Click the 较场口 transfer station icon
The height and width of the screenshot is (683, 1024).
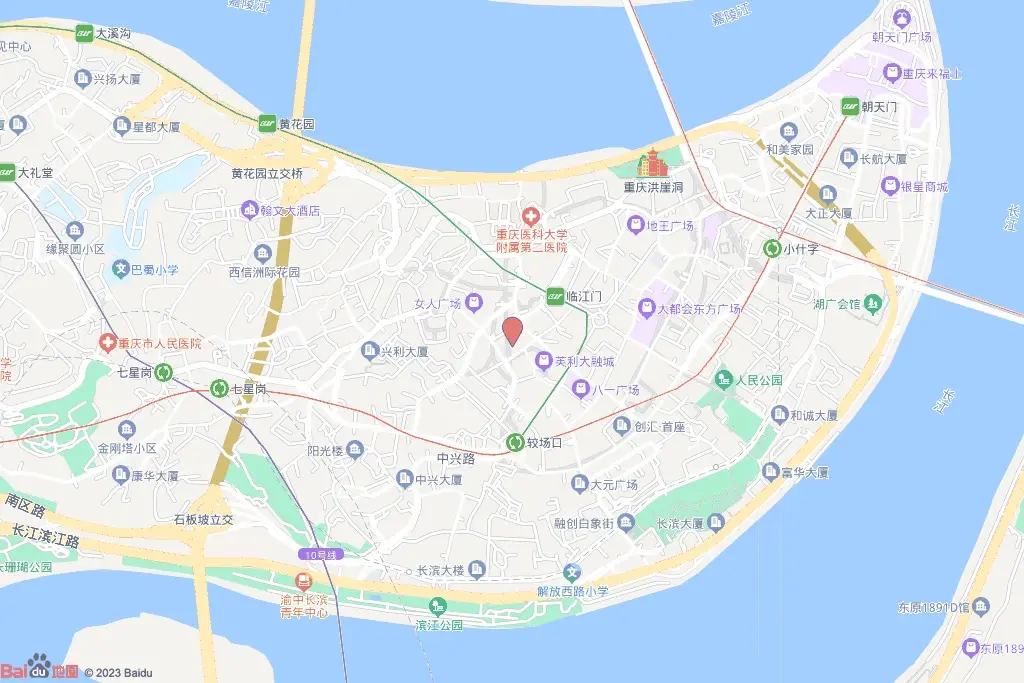[x=515, y=443]
